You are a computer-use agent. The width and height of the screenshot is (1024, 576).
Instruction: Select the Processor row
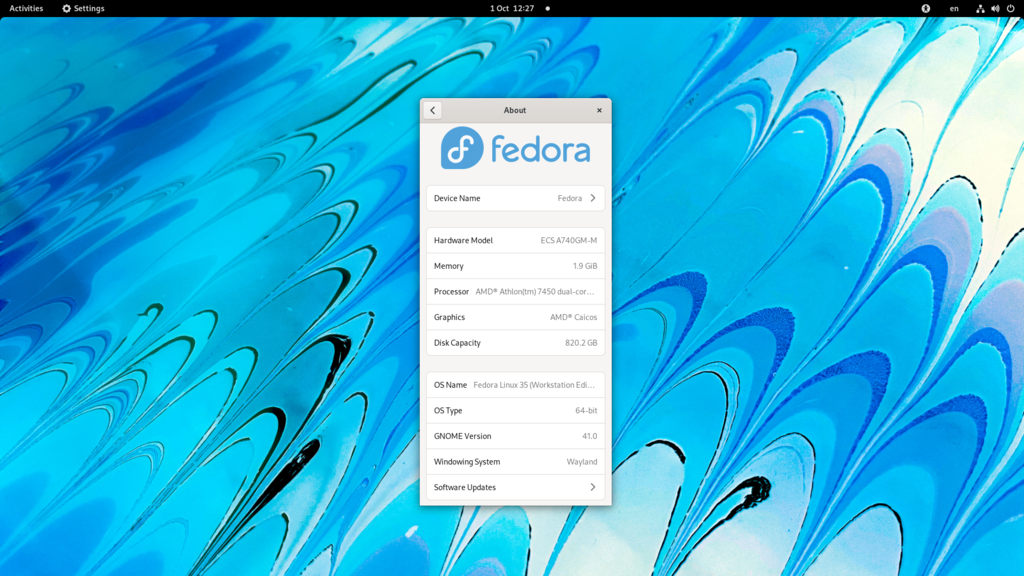tap(515, 292)
